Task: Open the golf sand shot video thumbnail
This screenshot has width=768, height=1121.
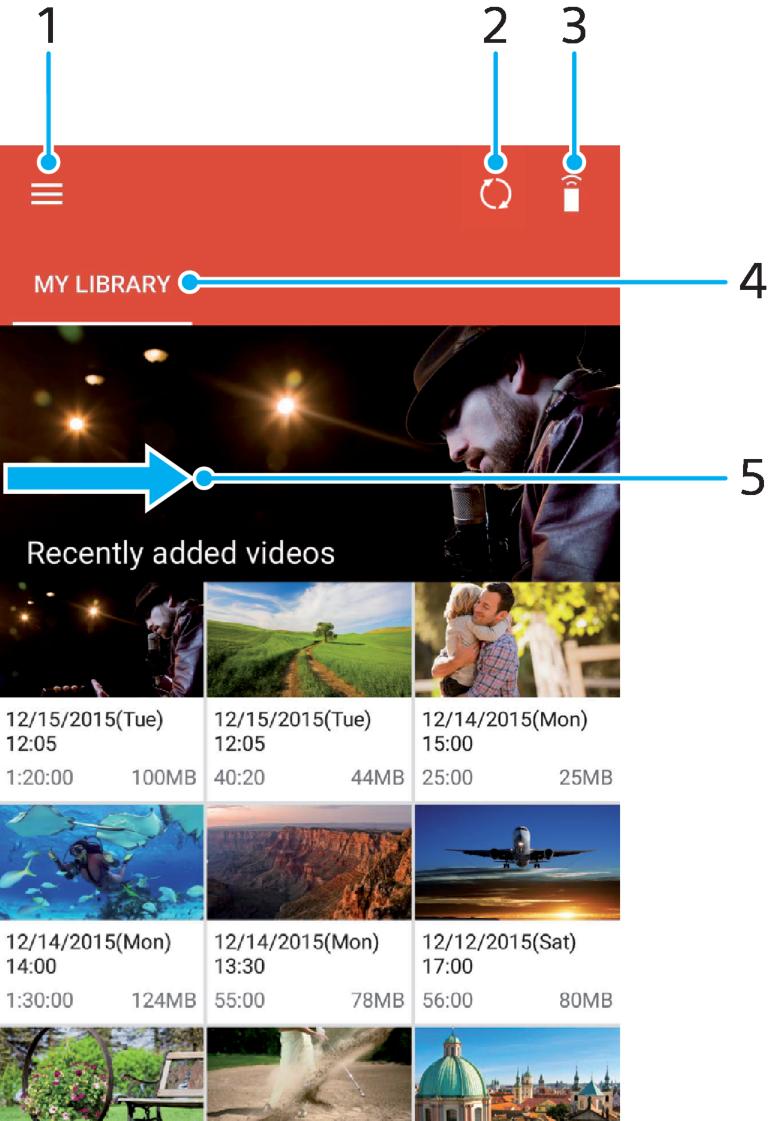Action: [x=309, y=1074]
